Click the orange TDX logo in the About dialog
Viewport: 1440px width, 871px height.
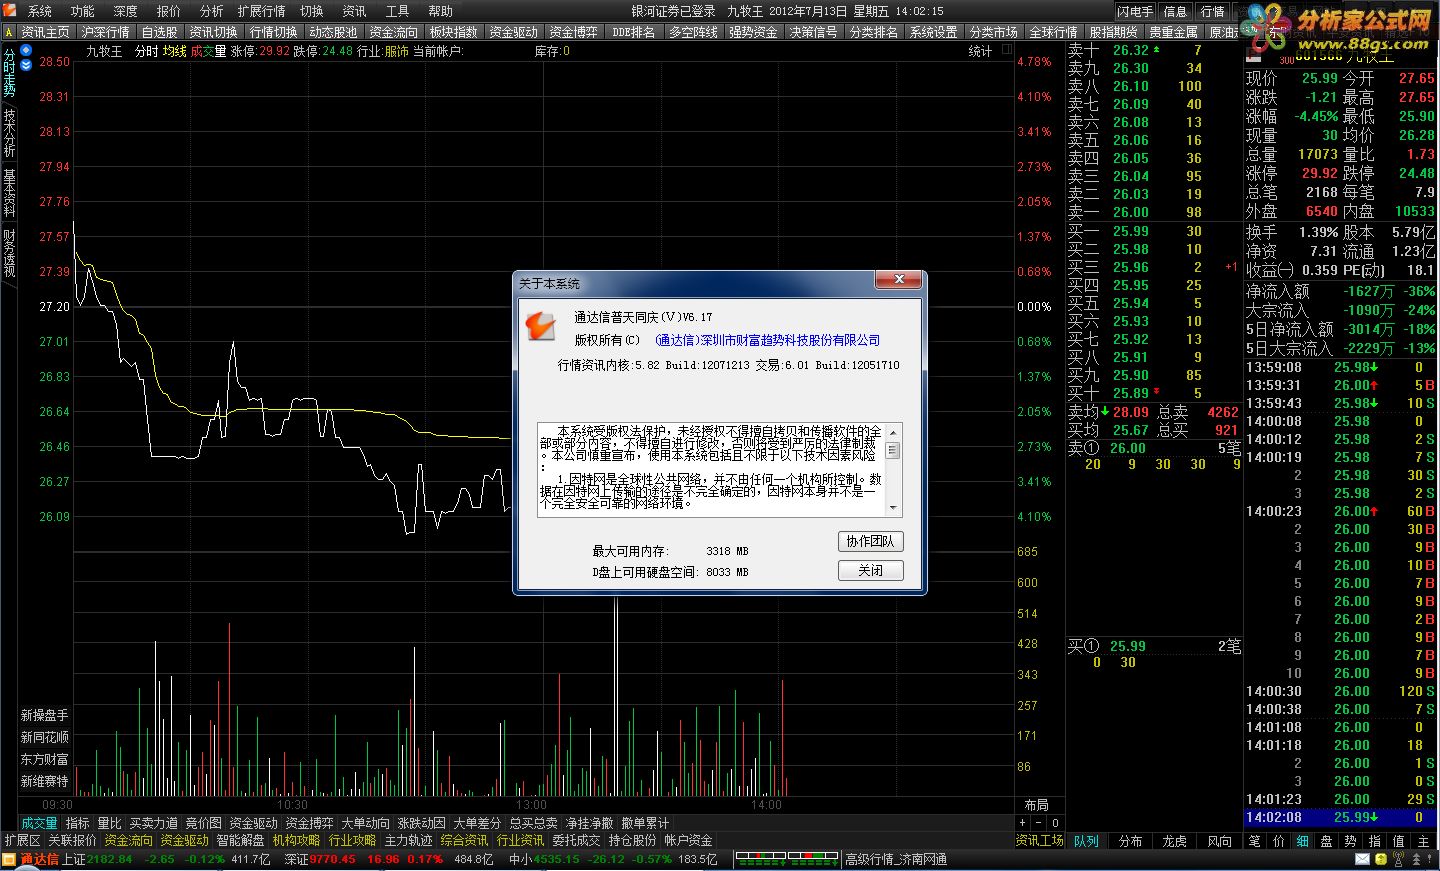(x=541, y=325)
